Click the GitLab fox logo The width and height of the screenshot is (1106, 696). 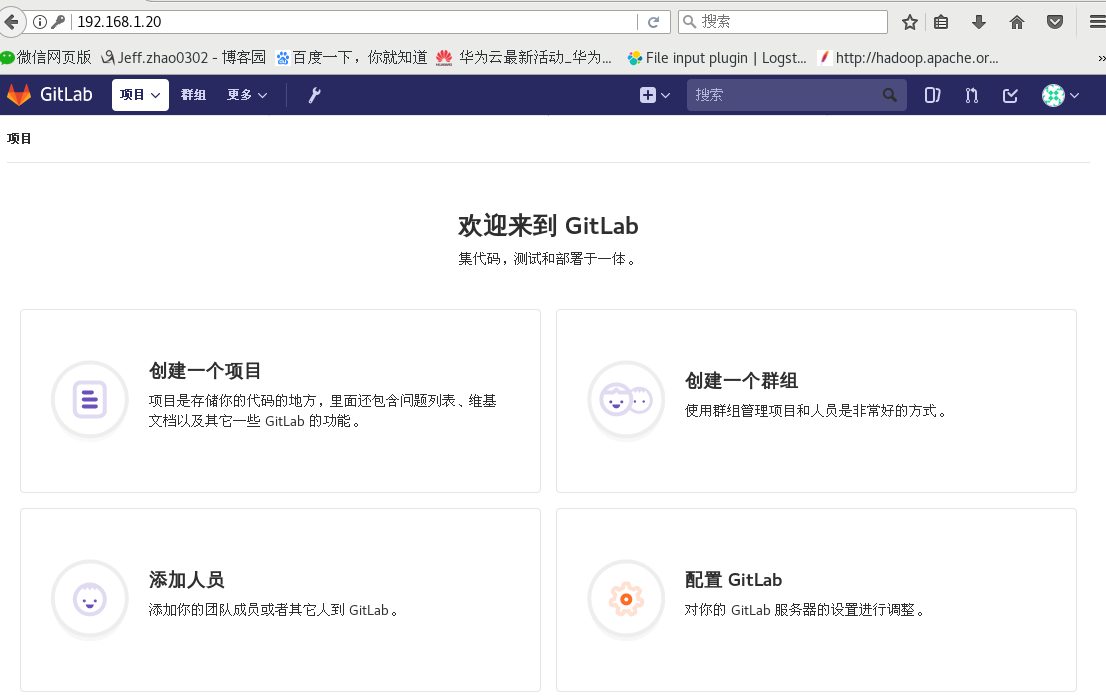click(x=19, y=94)
